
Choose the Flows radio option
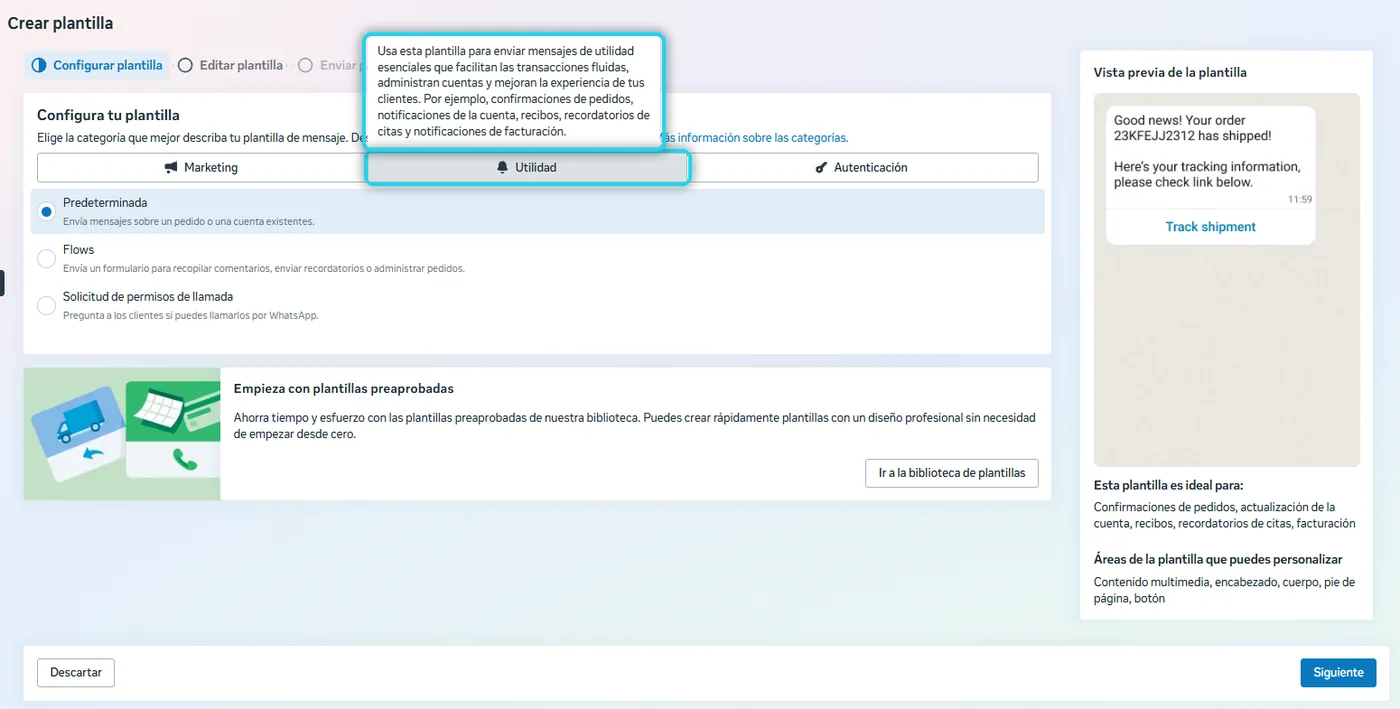(46, 258)
